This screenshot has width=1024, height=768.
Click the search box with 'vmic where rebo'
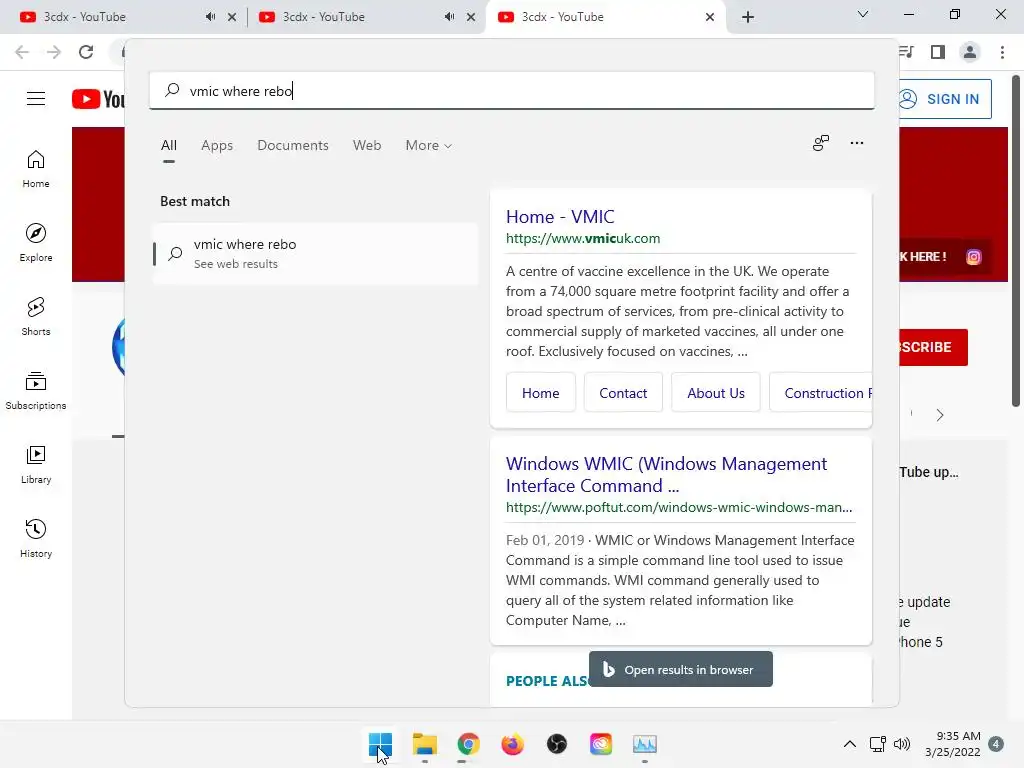[511, 91]
